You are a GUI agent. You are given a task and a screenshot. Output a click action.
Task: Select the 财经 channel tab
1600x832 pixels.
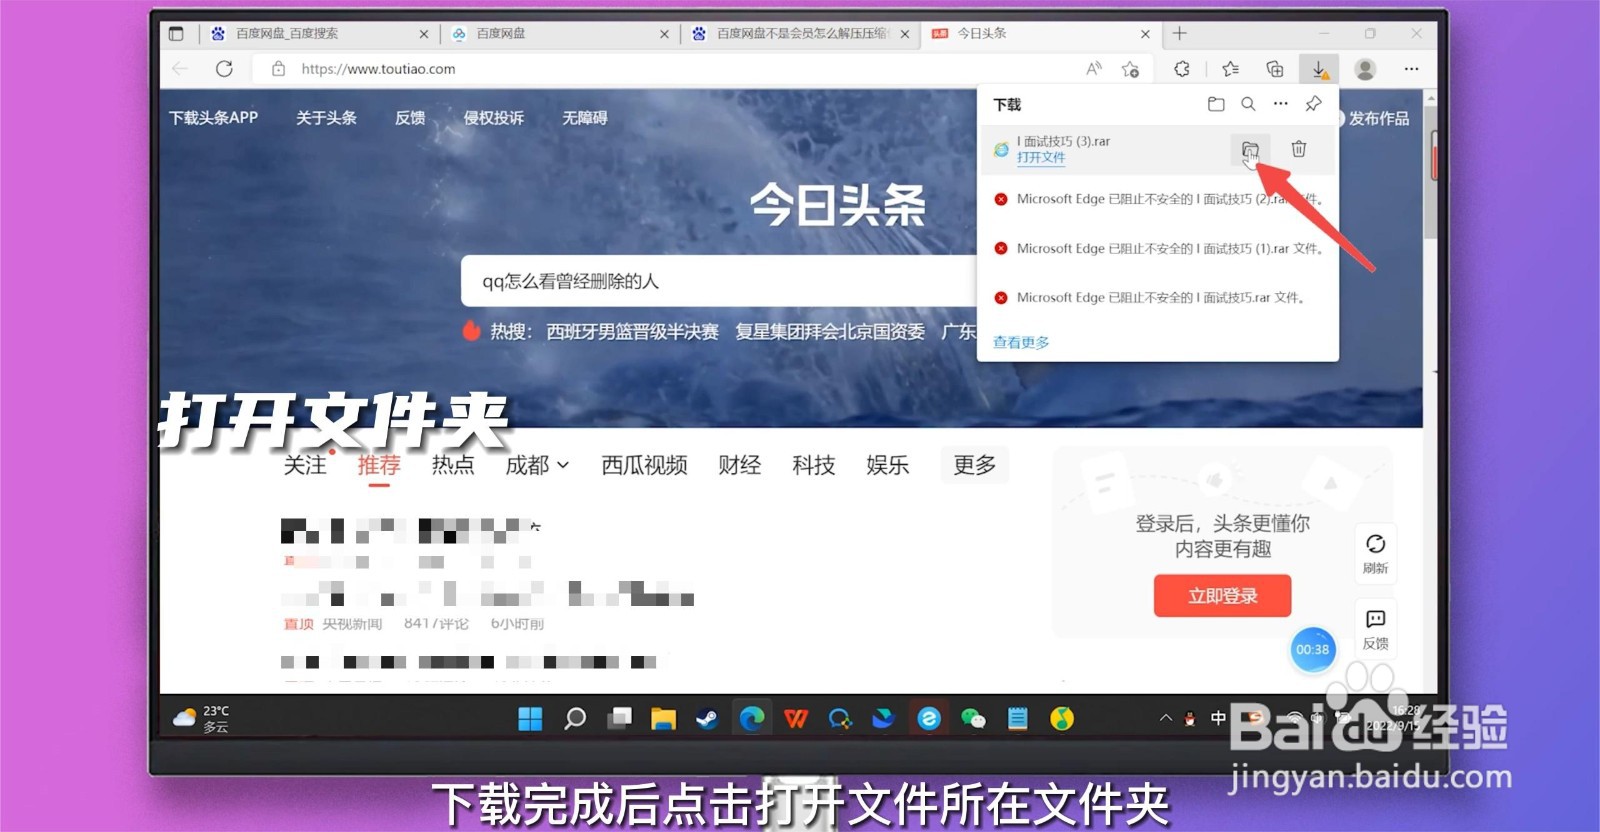pyautogui.click(x=740, y=465)
